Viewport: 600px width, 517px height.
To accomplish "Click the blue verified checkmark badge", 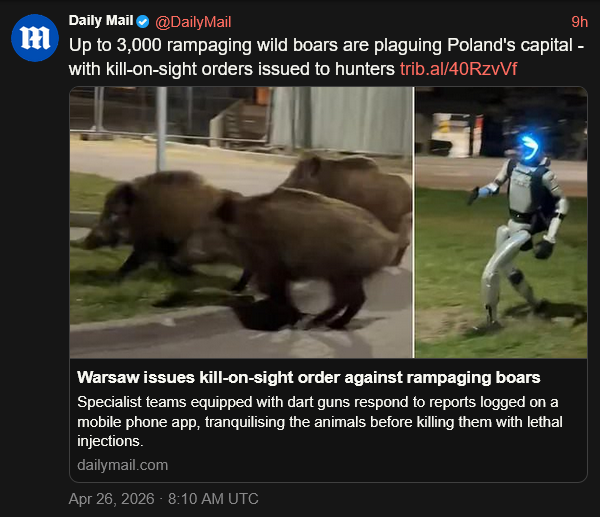I will pyautogui.click(x=143, y=22).
